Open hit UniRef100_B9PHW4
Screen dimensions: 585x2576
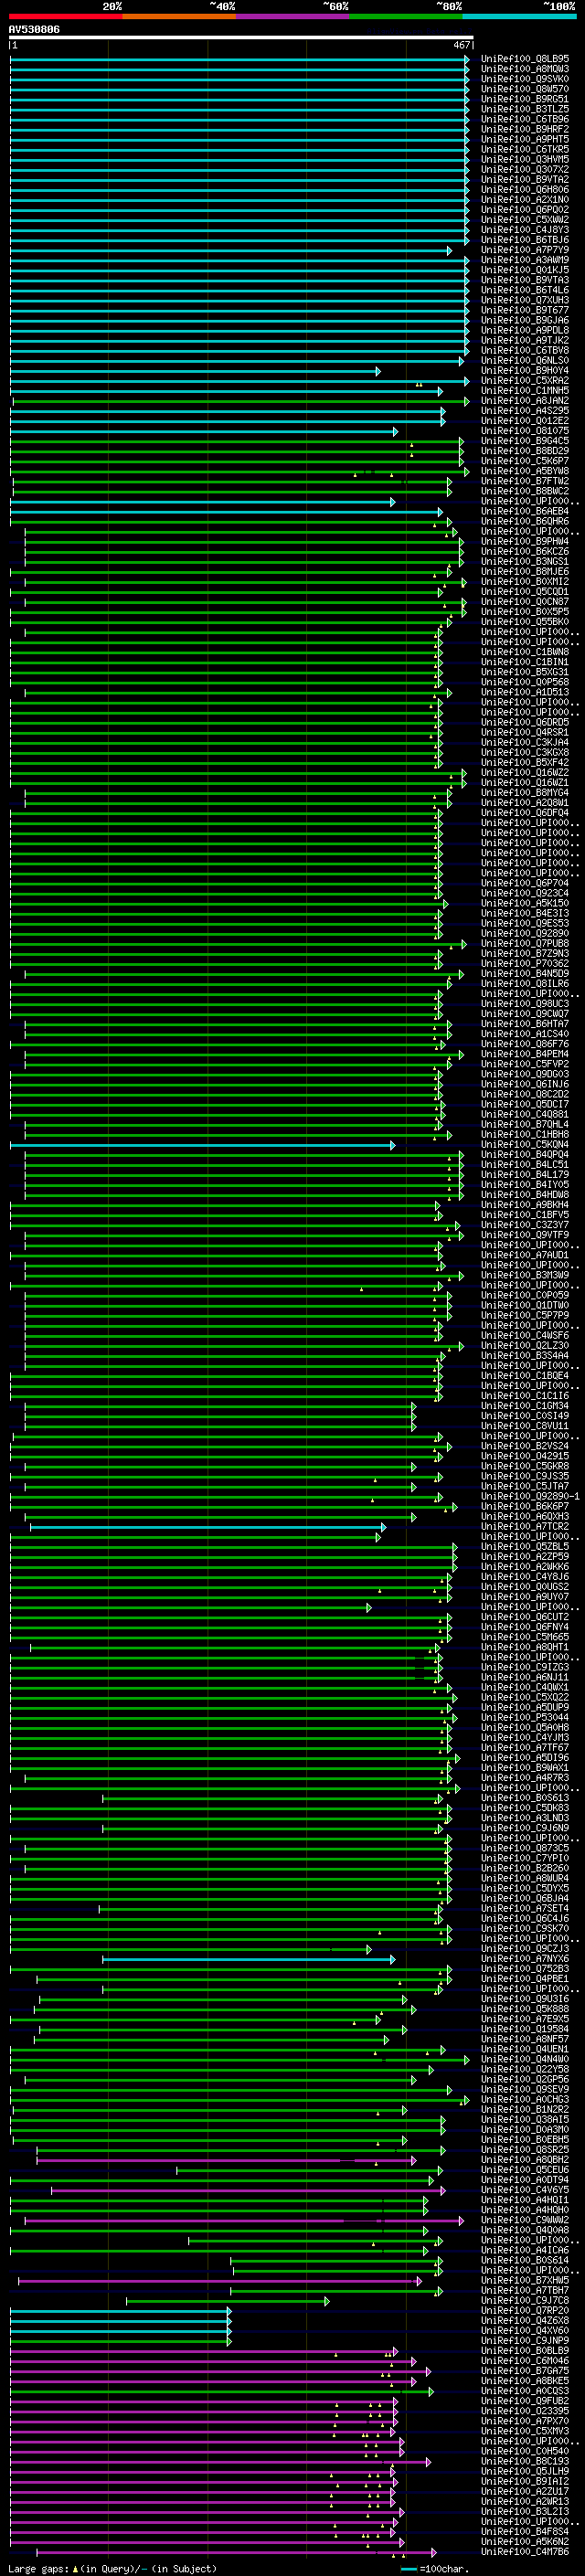click(525, 541)
